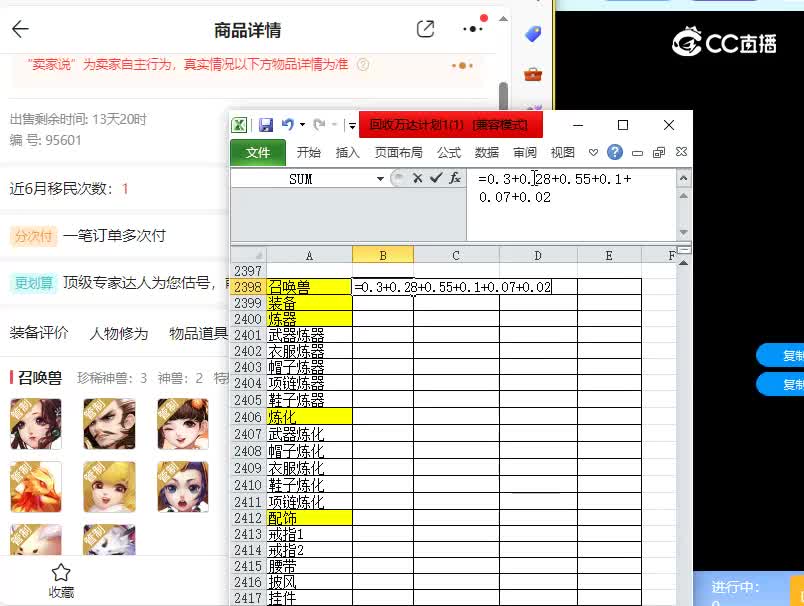Switch to the 公式 ribbon tab
Viewport: 804px width, 606px height.
448,152
